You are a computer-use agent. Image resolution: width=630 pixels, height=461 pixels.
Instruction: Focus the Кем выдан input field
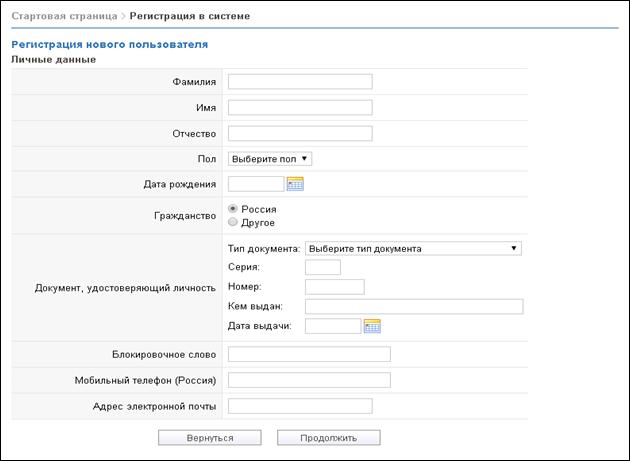[x=414, y=306]
